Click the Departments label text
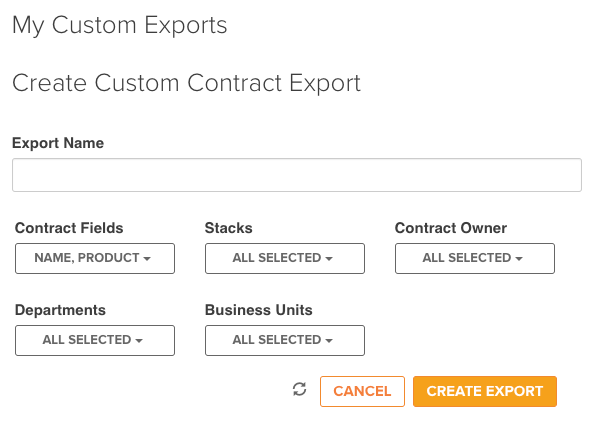The height and width of the screenshot is (421, 596). click(60, 310)
